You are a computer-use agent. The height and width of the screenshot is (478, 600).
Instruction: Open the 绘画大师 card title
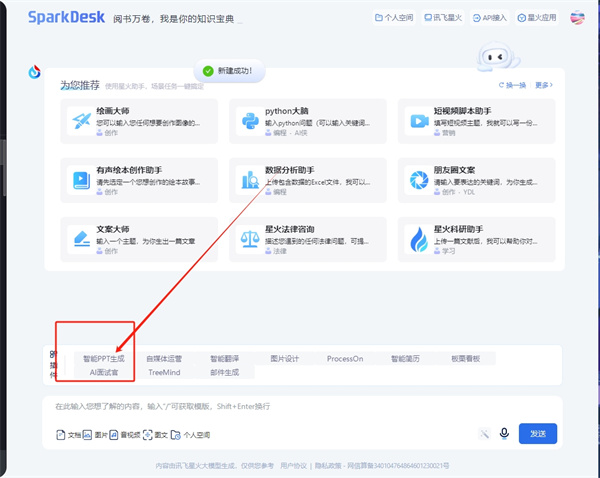pyautogui.click(x=112, y=111)
